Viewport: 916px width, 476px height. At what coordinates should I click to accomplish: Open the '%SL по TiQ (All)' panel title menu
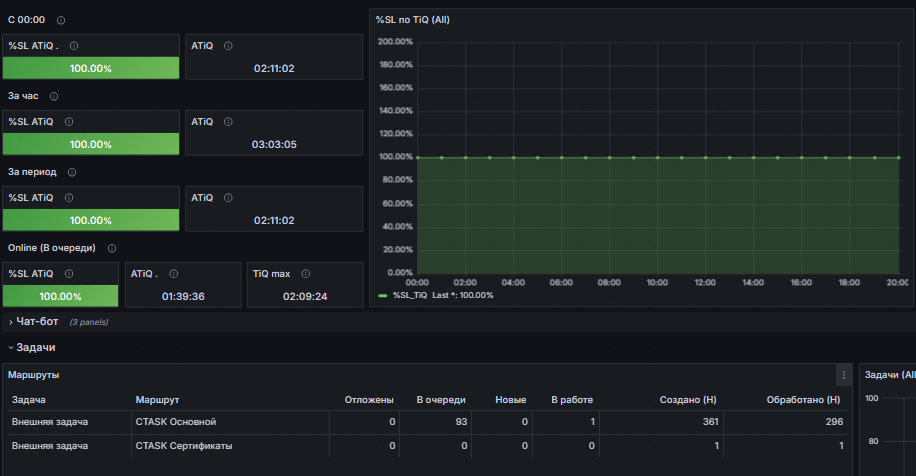tap(412, 20)
